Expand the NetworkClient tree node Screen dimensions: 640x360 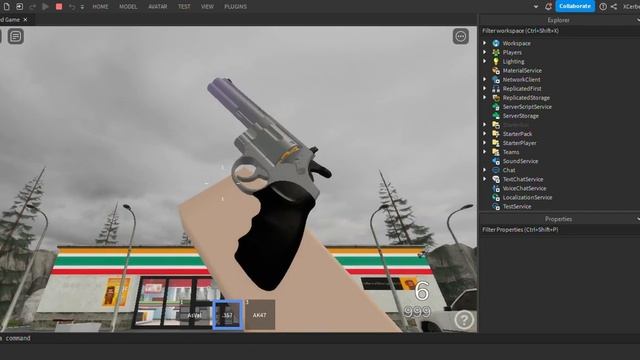pos(484,79)
